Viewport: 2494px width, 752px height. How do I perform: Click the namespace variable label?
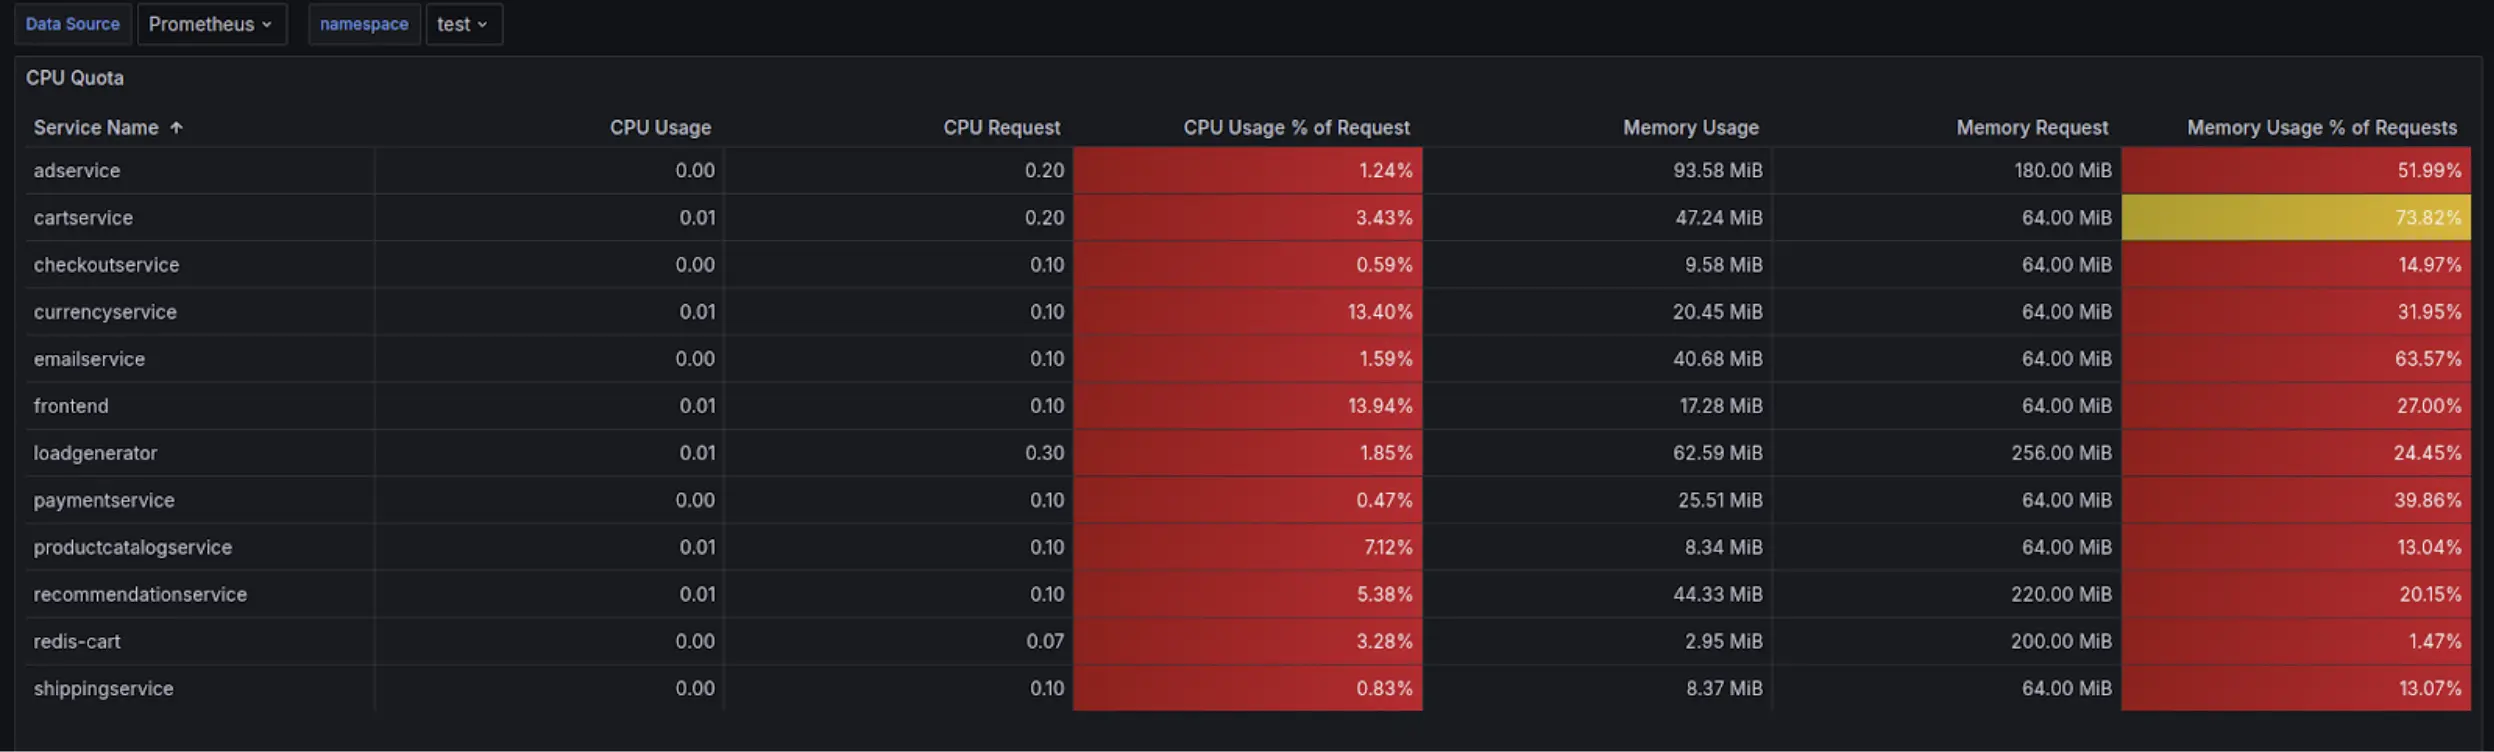point(364,23)
